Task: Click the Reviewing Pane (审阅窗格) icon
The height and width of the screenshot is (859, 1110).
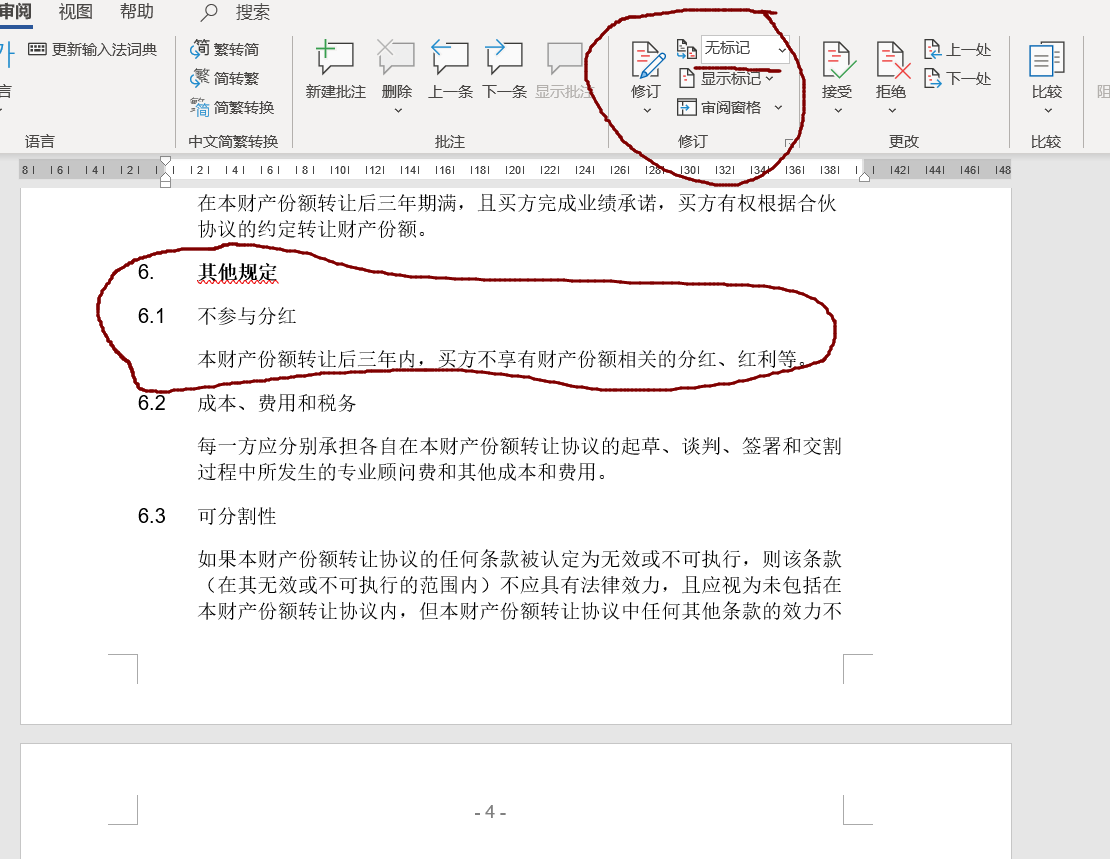Action: tap(687, 108)
